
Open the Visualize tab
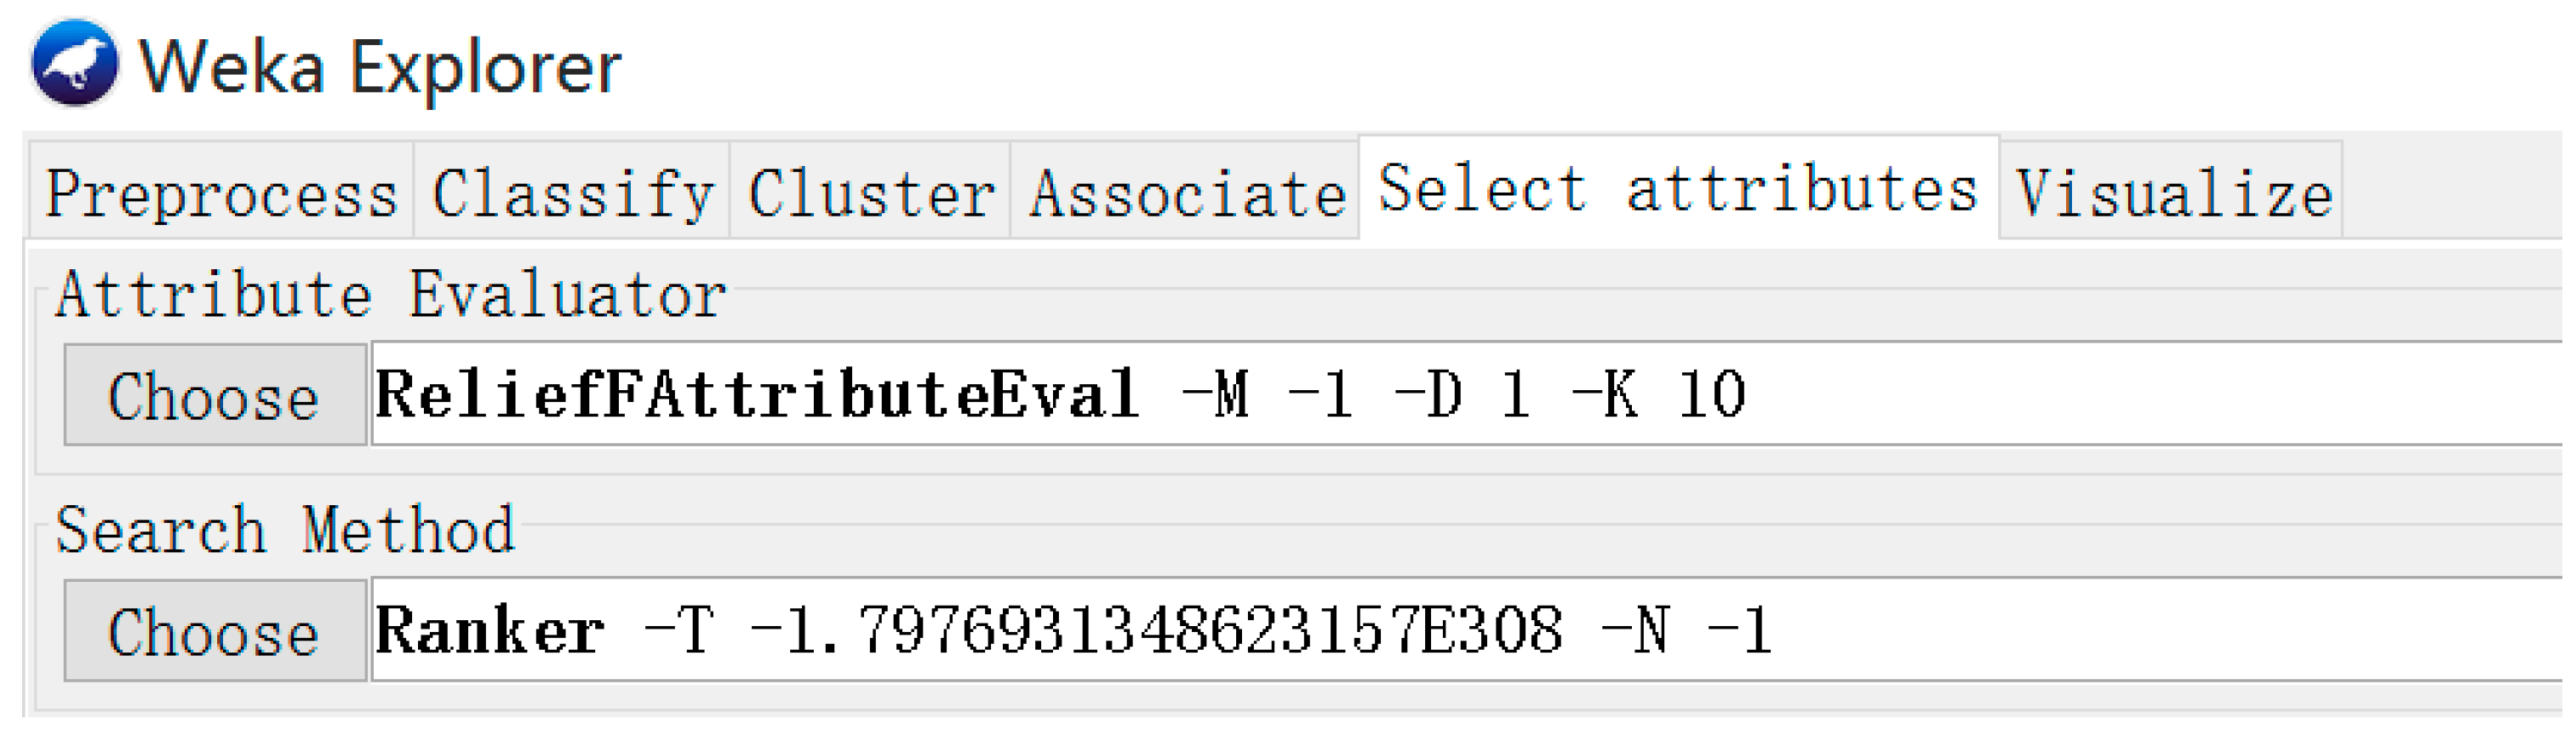pos(2172,192)
